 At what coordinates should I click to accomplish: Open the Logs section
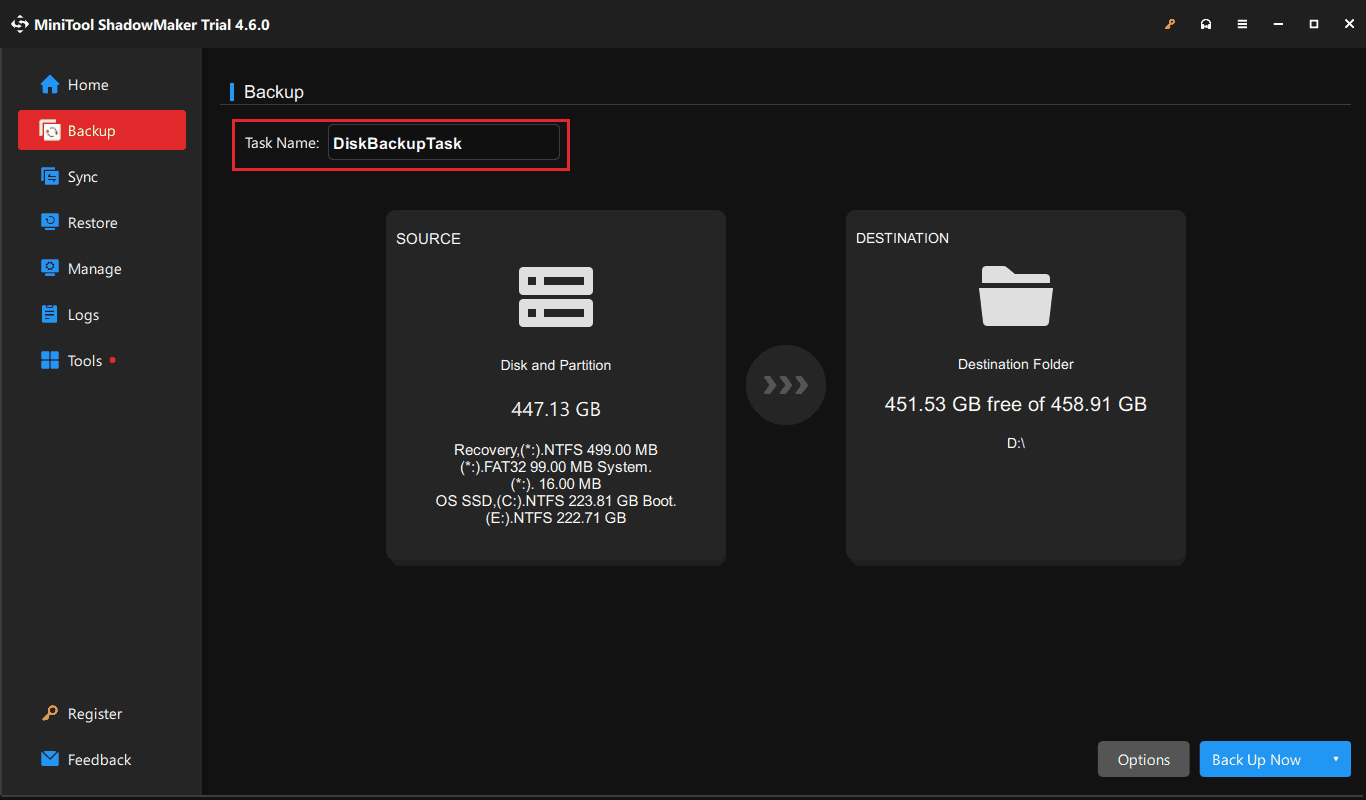pos(102,315)
